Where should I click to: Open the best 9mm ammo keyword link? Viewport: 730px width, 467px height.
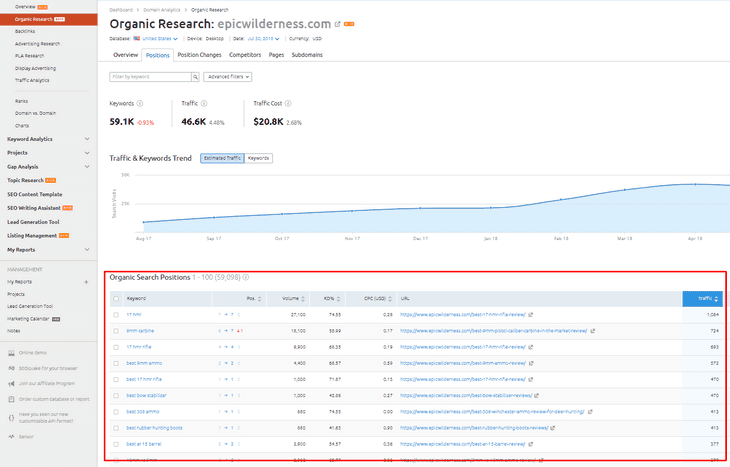point(144,363)
